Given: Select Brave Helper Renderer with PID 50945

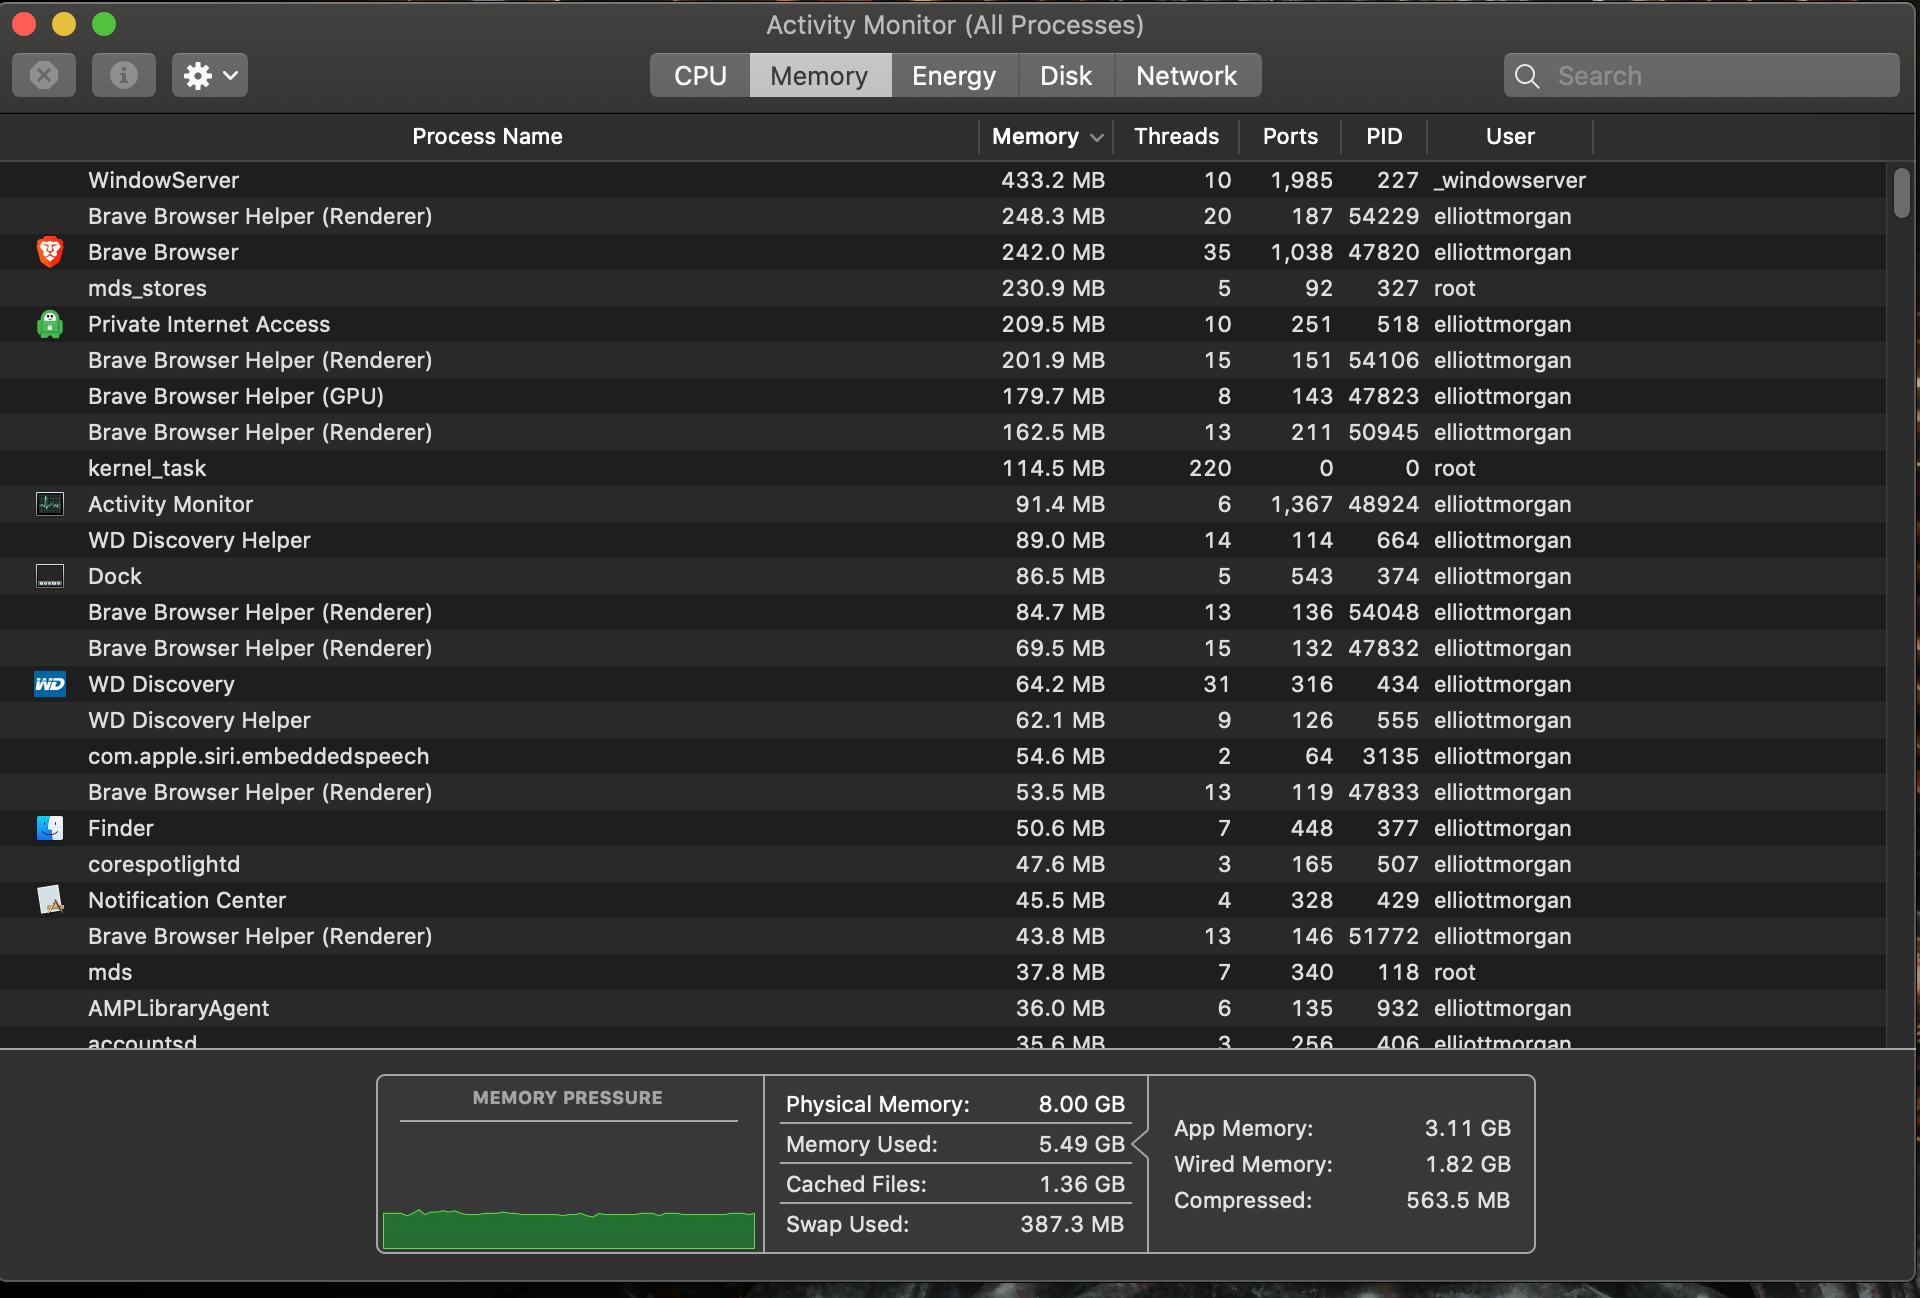Looking at the screenshot, I should point(943,432).
